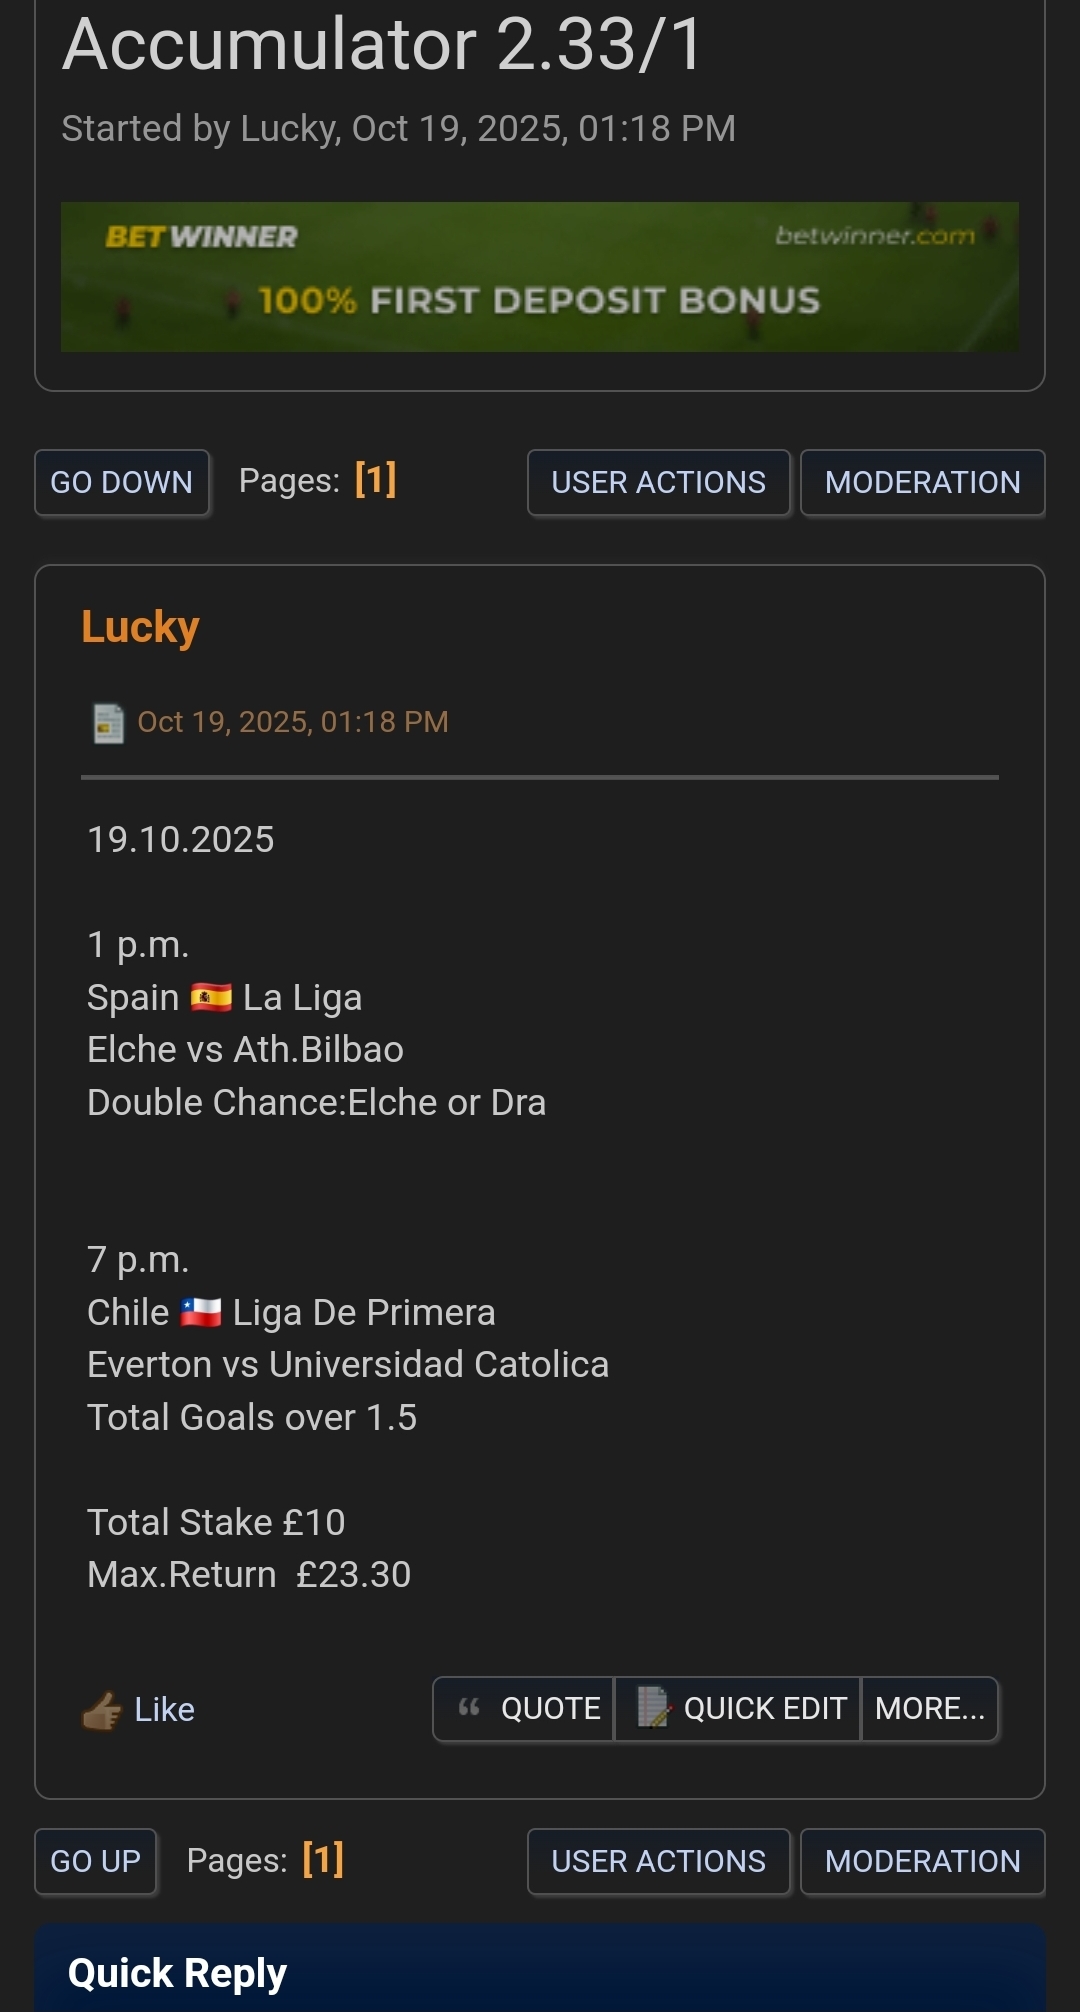
Task: Click the Chile flag emoji
Action: pyautogui.click(x=201, y=1312)
